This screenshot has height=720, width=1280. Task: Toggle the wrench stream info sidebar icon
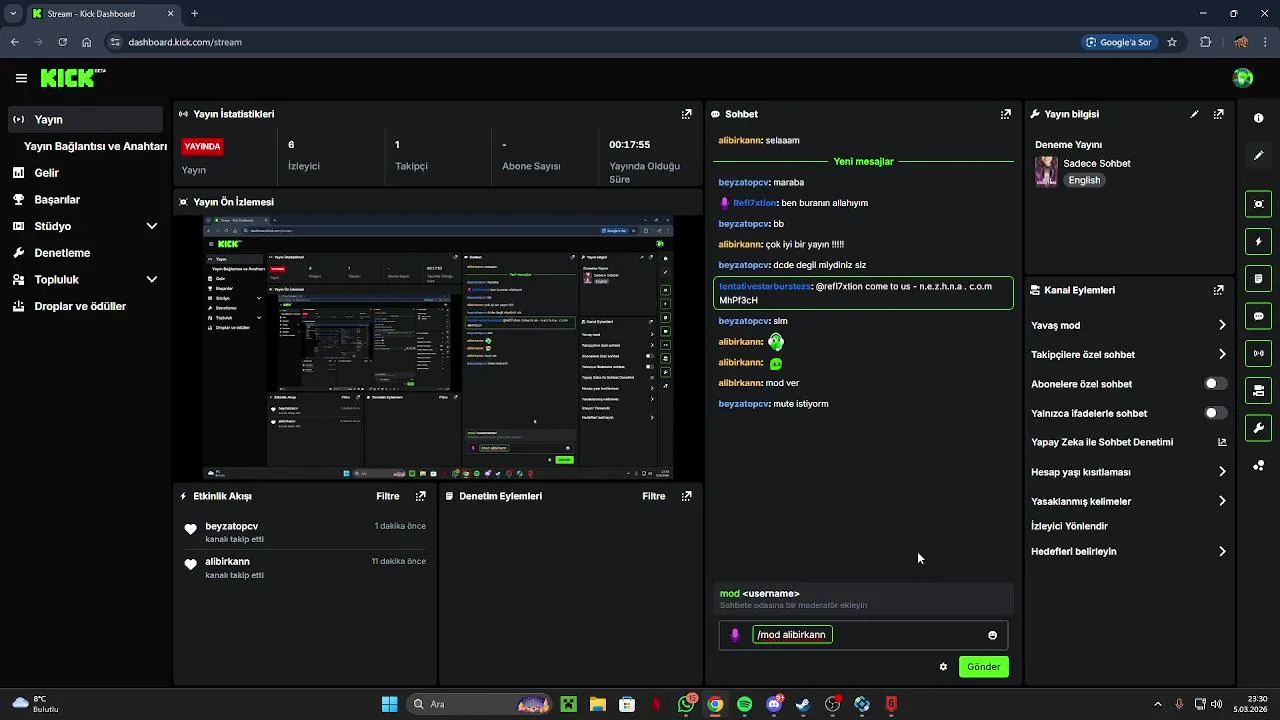(1258, 428)
